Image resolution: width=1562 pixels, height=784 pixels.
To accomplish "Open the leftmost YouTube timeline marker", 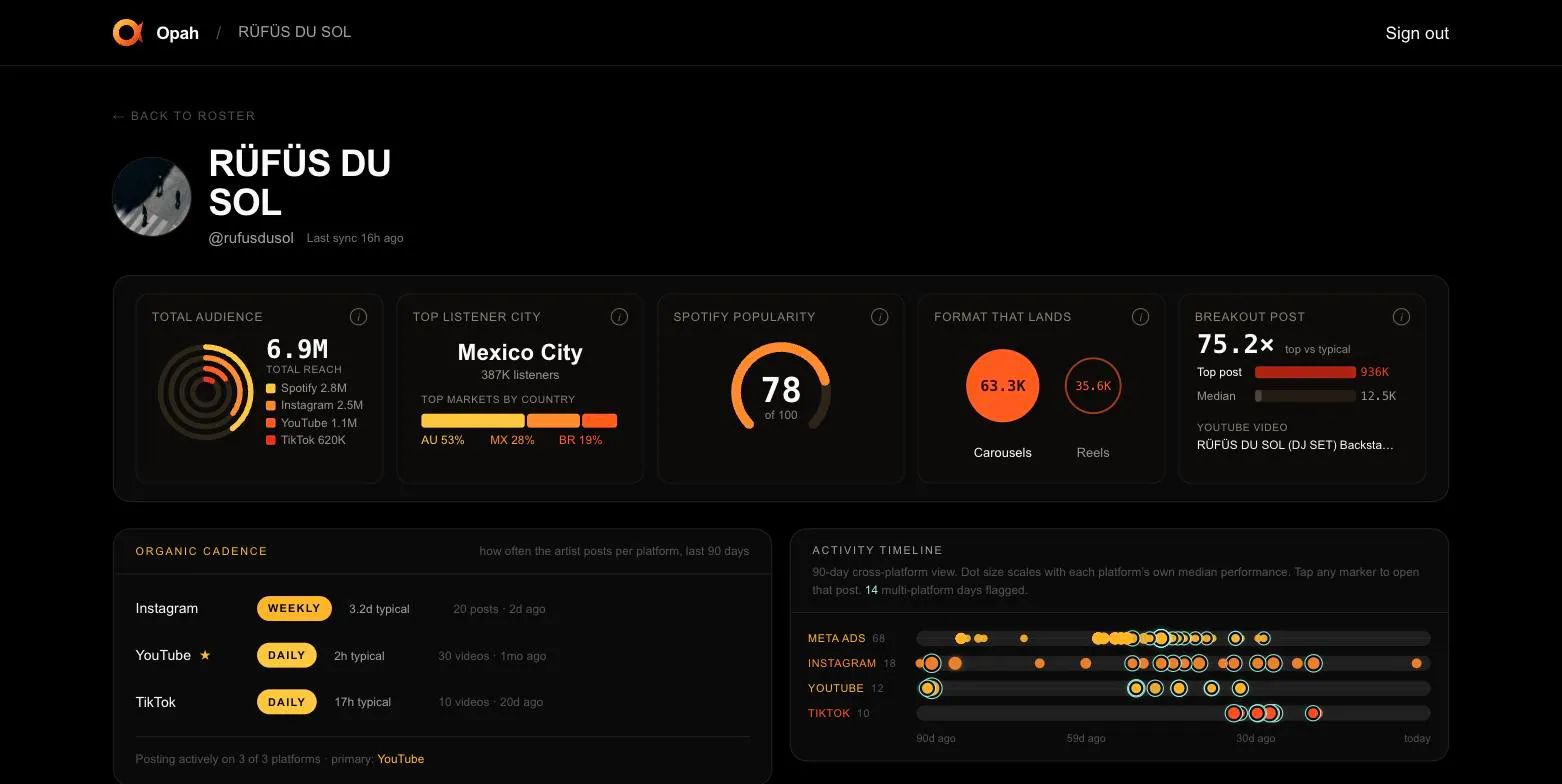I will [x=929, y=688].
